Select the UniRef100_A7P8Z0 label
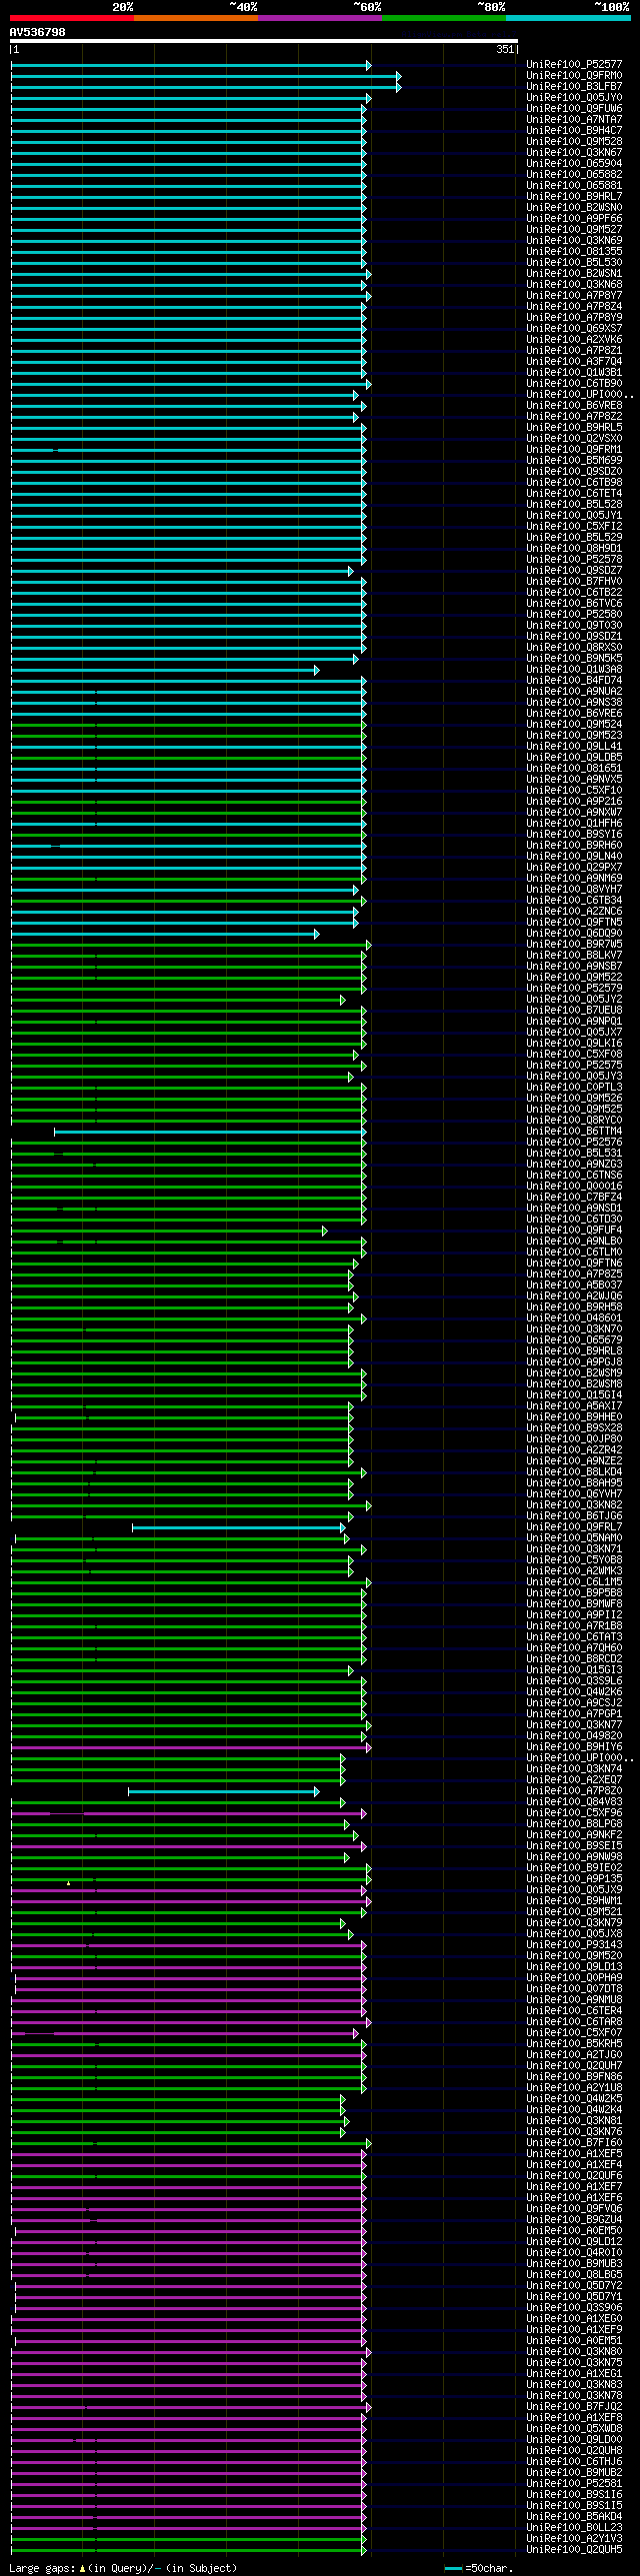 574,1791
